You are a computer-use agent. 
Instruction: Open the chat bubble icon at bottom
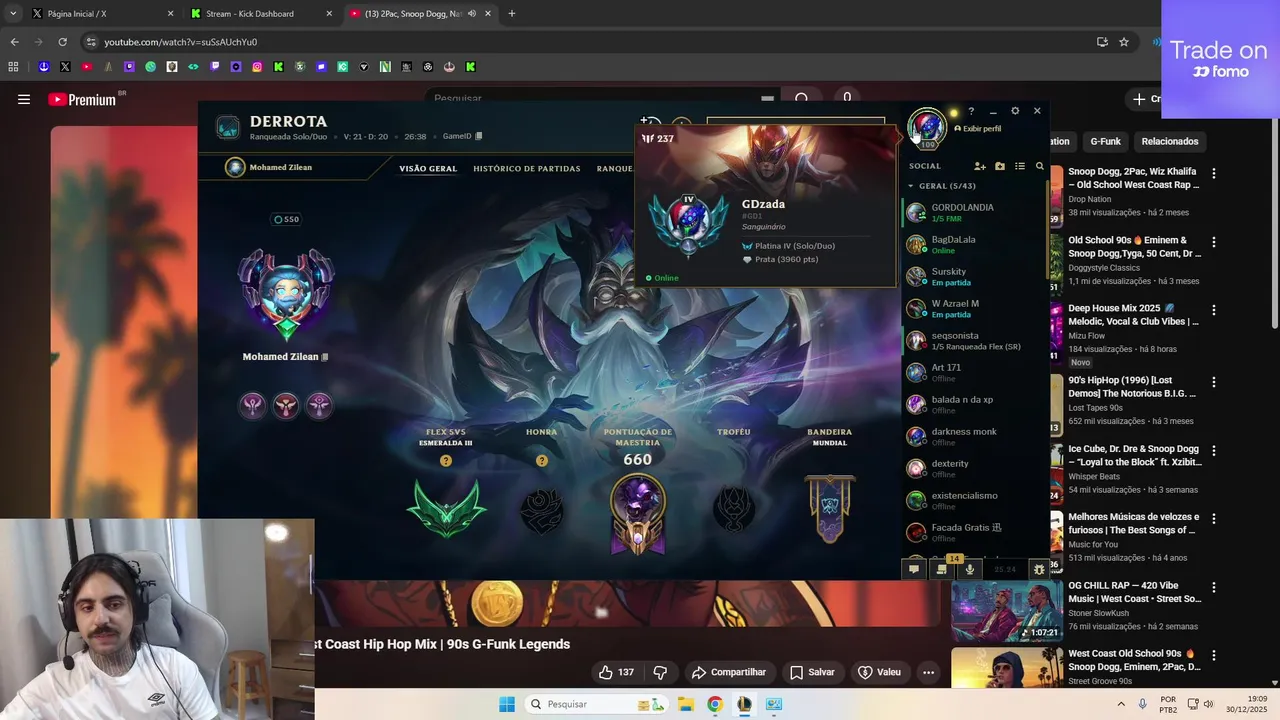coord(913,569)
